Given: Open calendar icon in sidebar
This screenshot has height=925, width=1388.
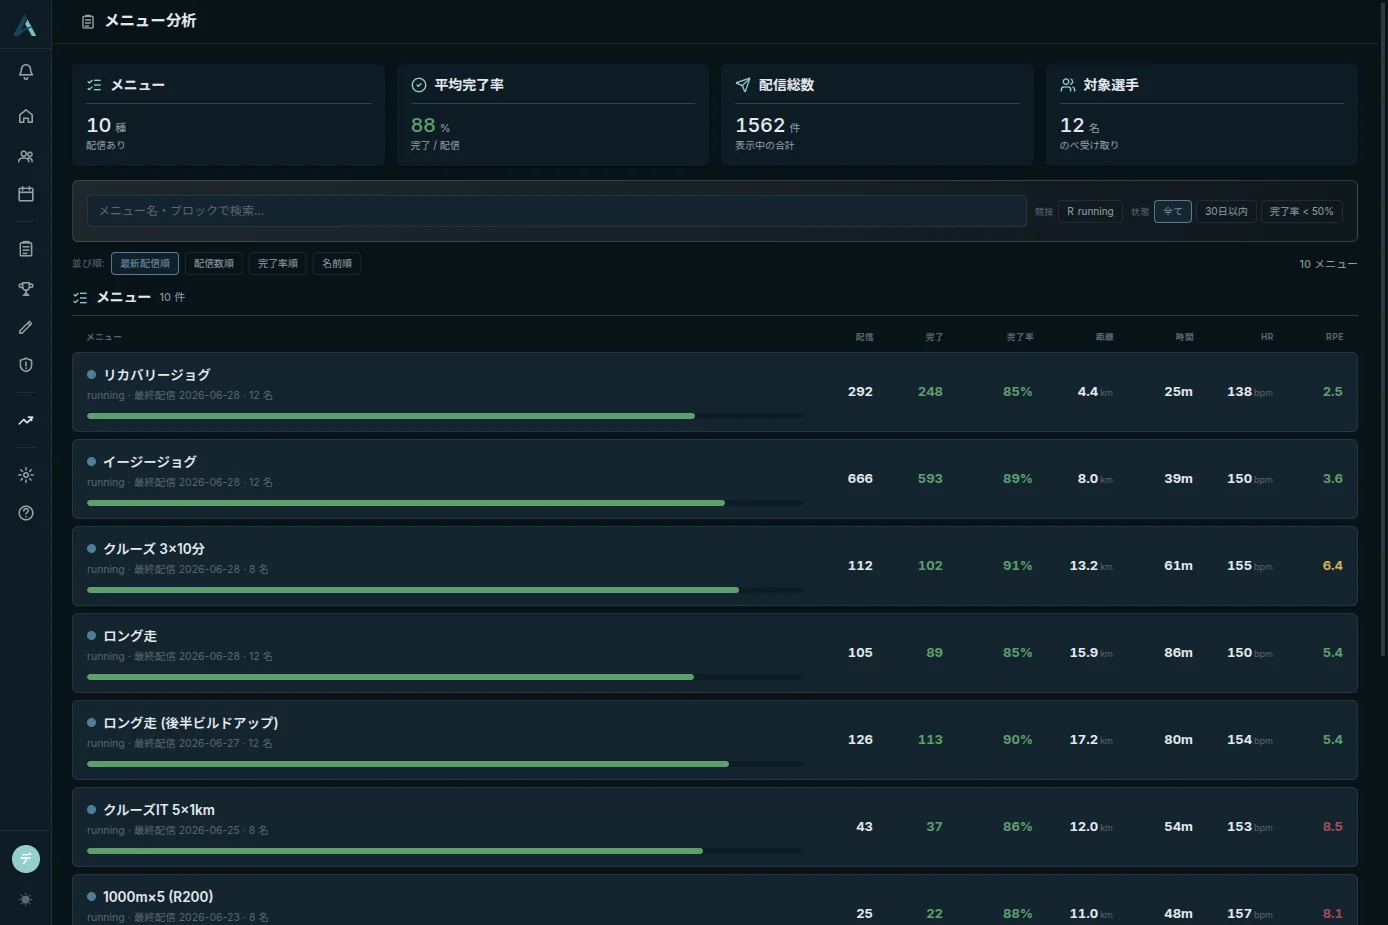Looking at the screenshot, I should click(x=26, y=194).
